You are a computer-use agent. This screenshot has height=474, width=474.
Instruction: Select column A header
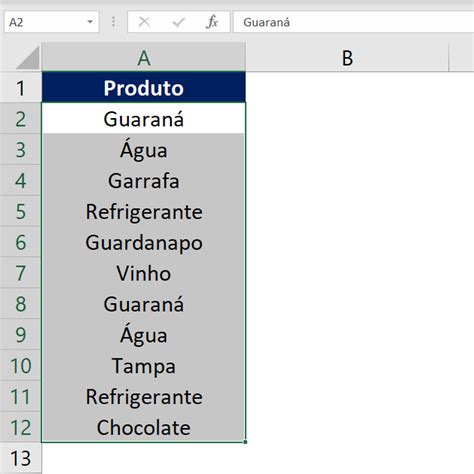pyautogui.click(x=144, y=57)
